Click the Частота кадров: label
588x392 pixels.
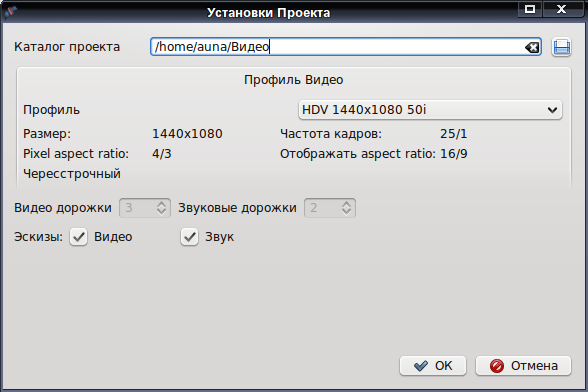(x=331, y=134)
